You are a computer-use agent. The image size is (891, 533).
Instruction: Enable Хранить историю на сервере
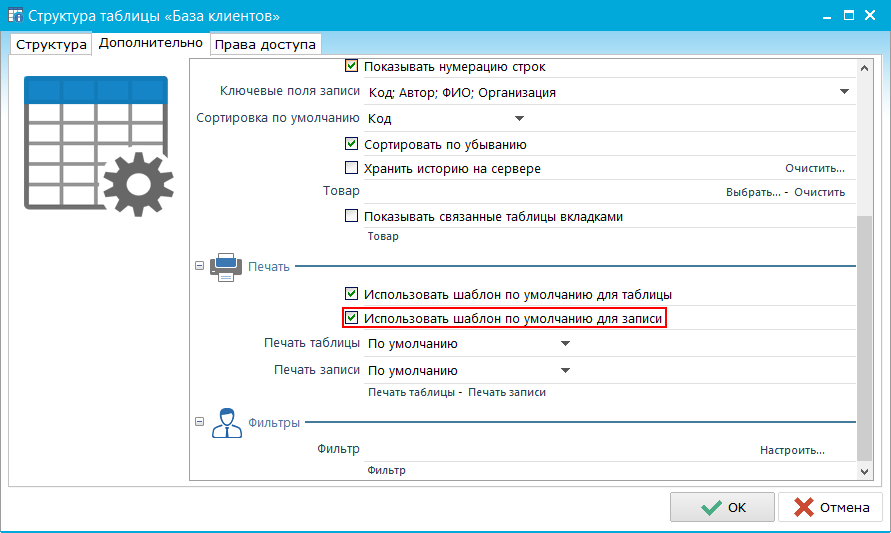click(x=351, y=169)
